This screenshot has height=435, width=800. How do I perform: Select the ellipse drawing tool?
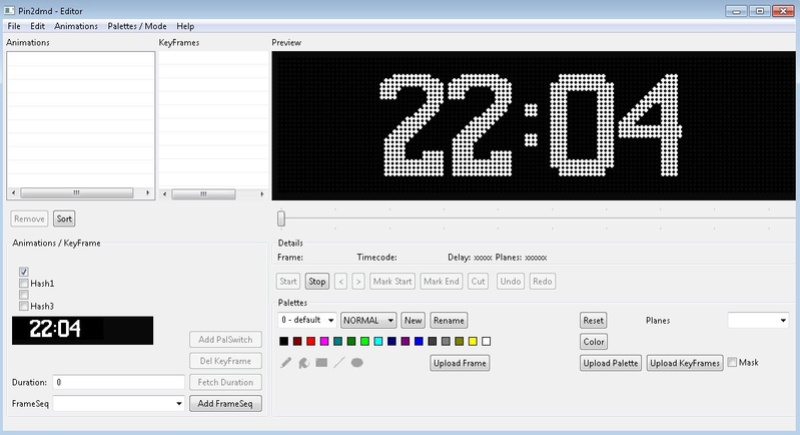click(x=357, y=363)
